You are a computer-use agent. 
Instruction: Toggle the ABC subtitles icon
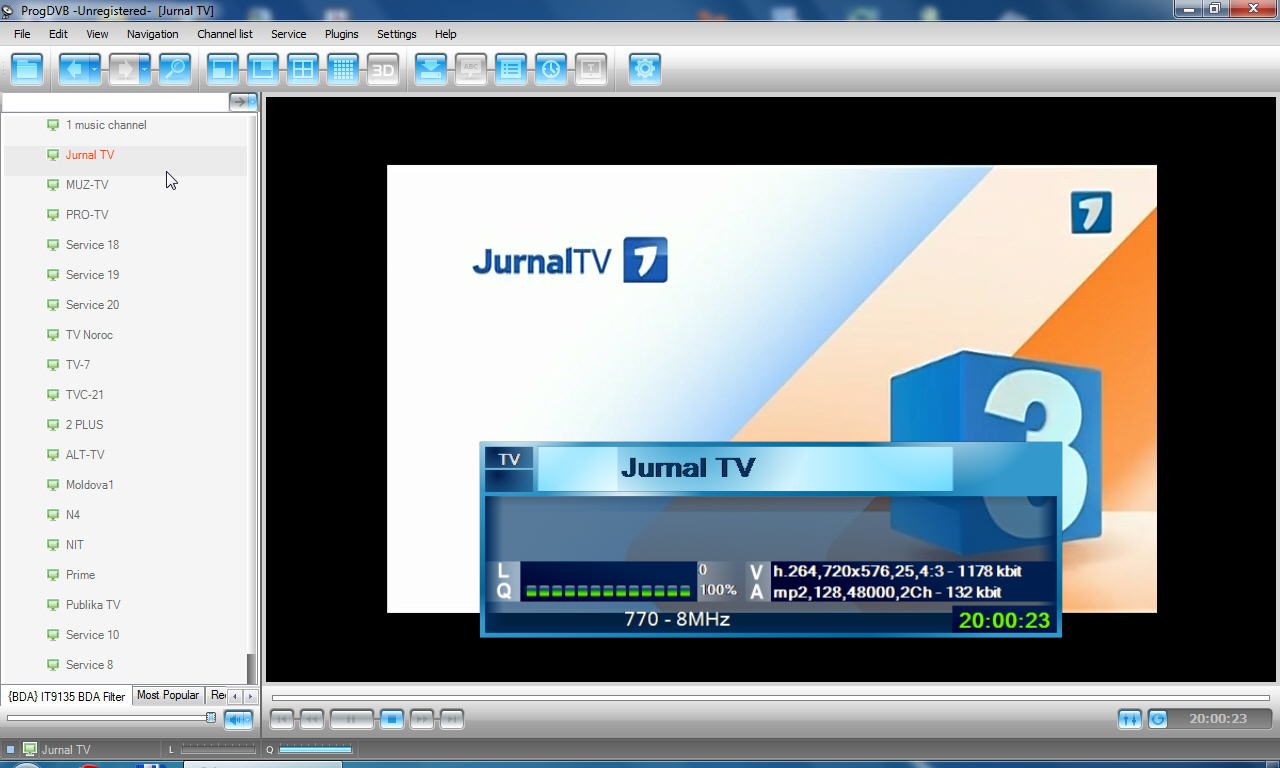[x=471, y=69]
